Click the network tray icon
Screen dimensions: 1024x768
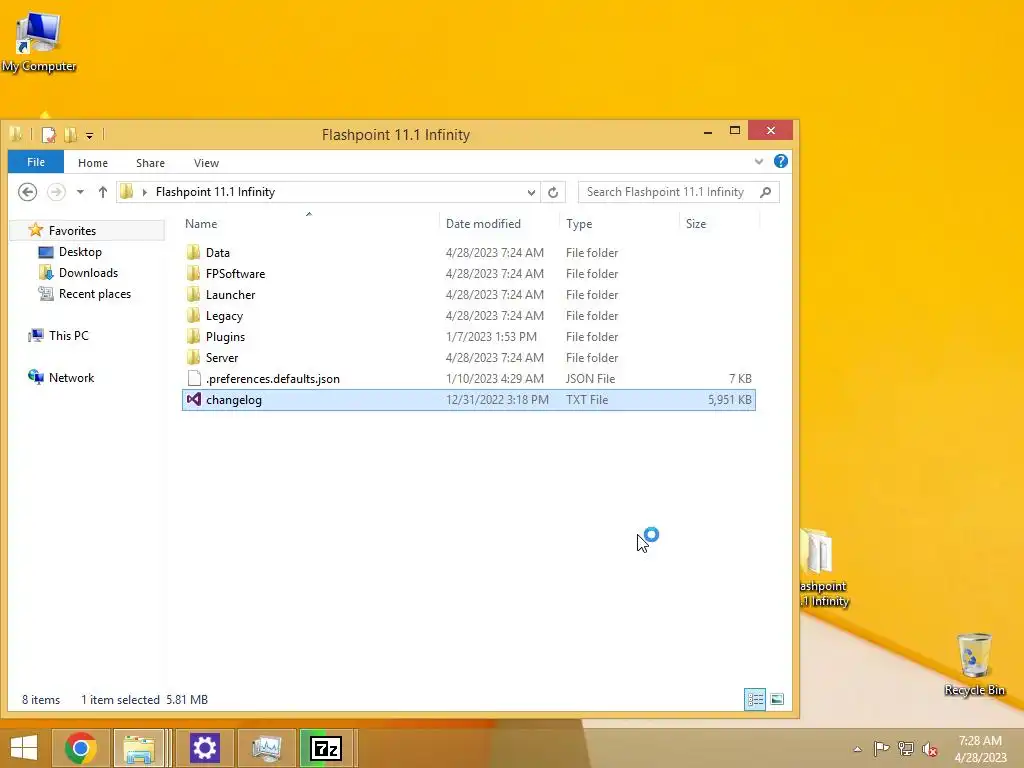(905, 749)
